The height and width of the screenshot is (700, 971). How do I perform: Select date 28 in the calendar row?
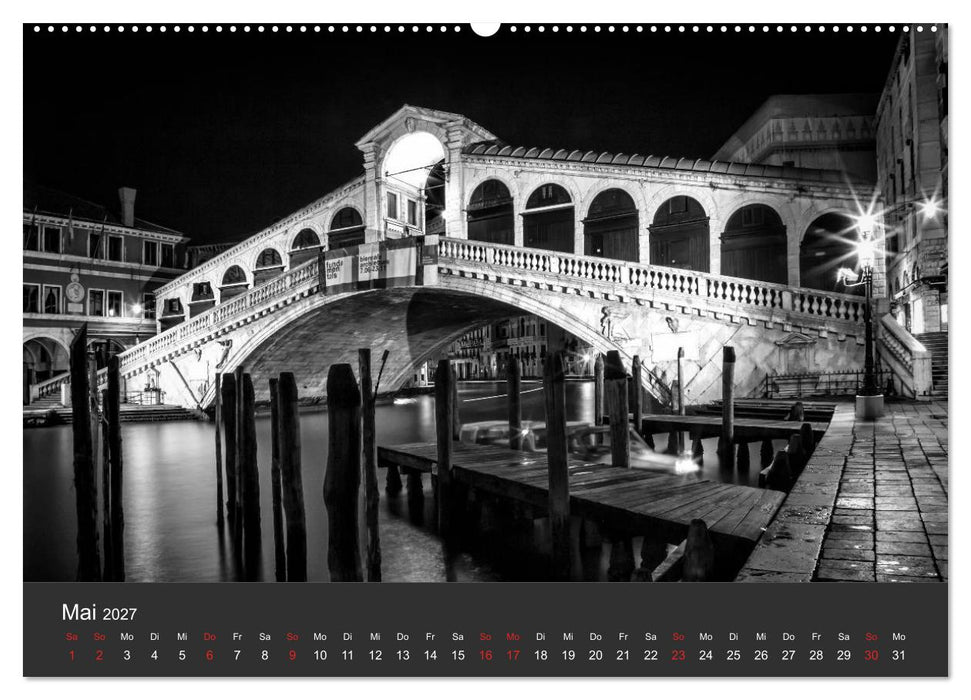click(x=816, y=655)
